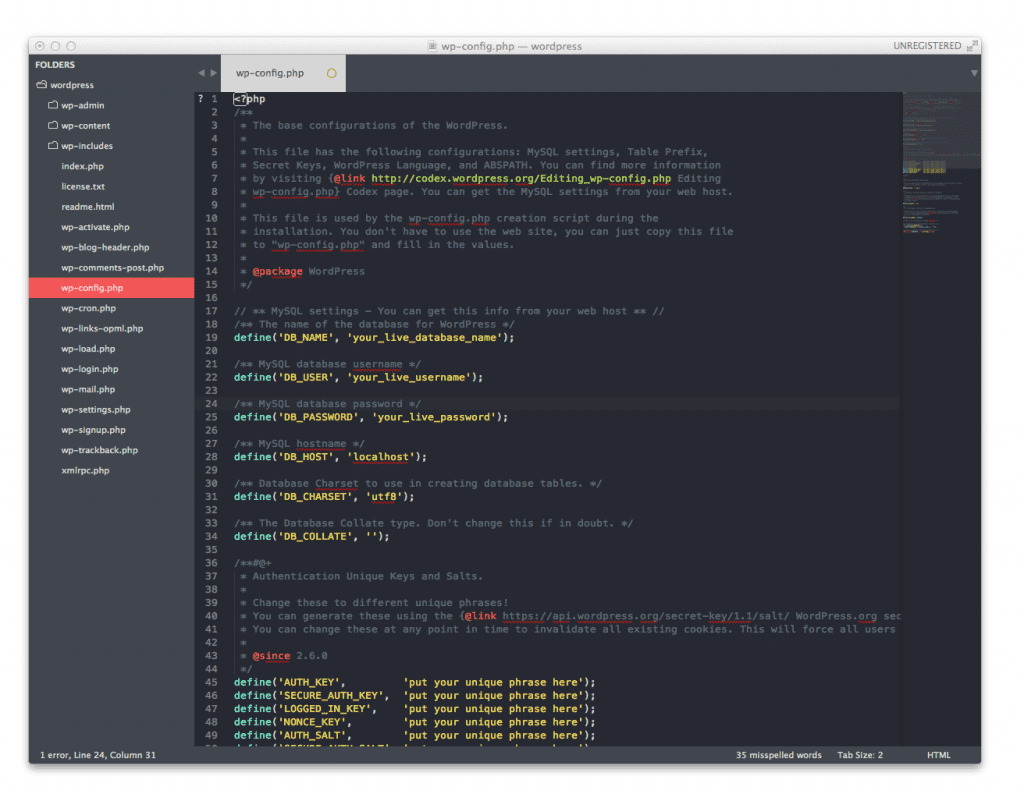1024x794 pixels.
Task: Click the 1 error, Line 24 status indicator
Action: click(x=97, y=755)
